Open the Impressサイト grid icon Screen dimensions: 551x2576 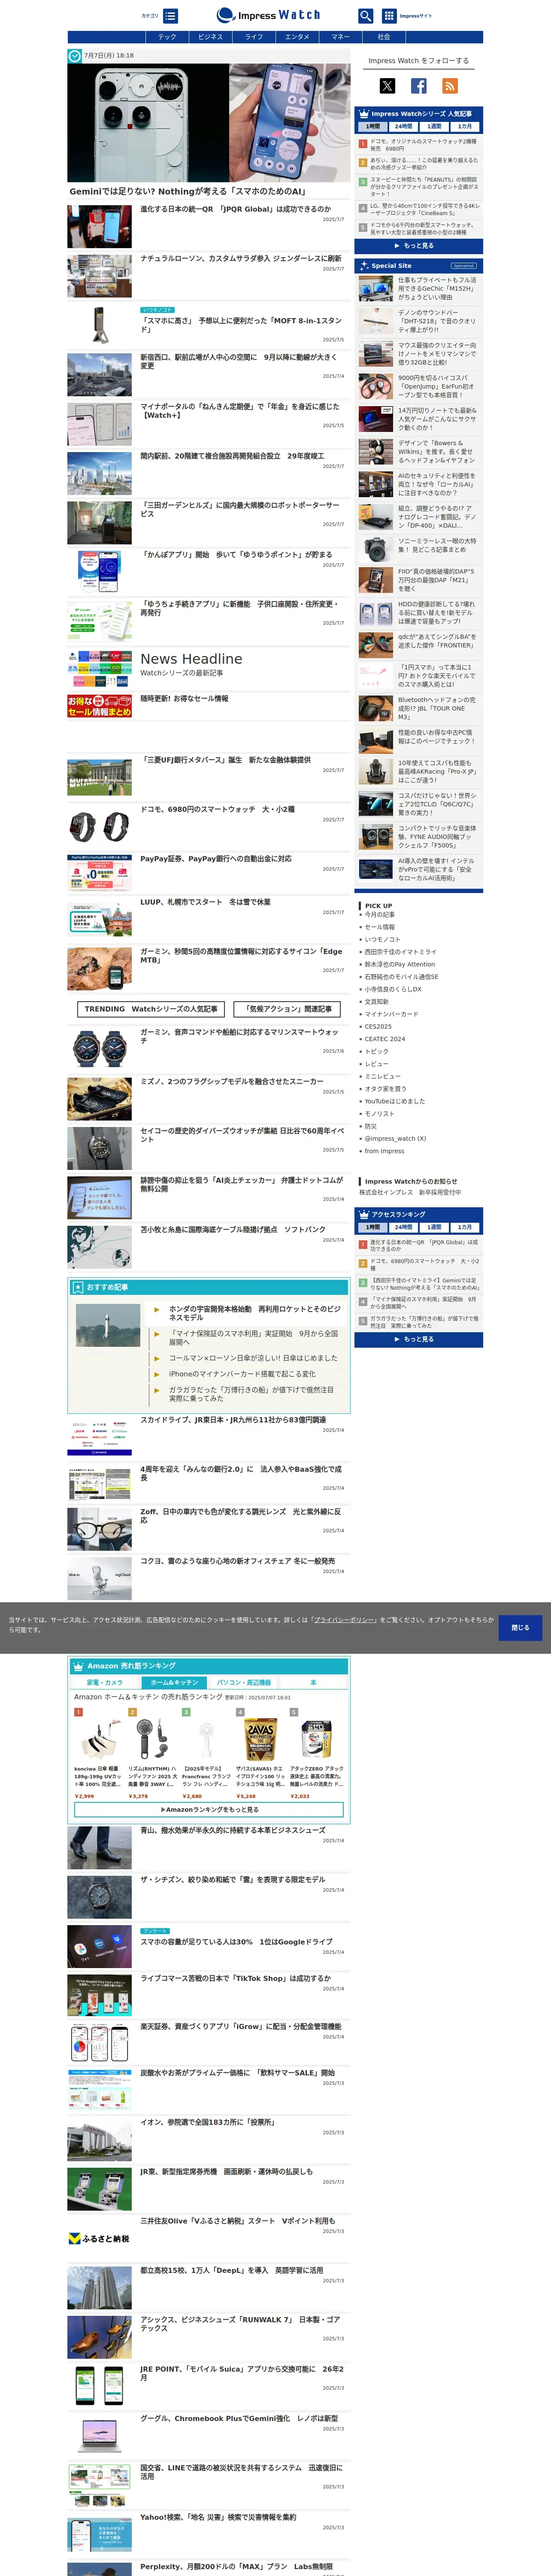pyautogui.click(x=388, y=16)
